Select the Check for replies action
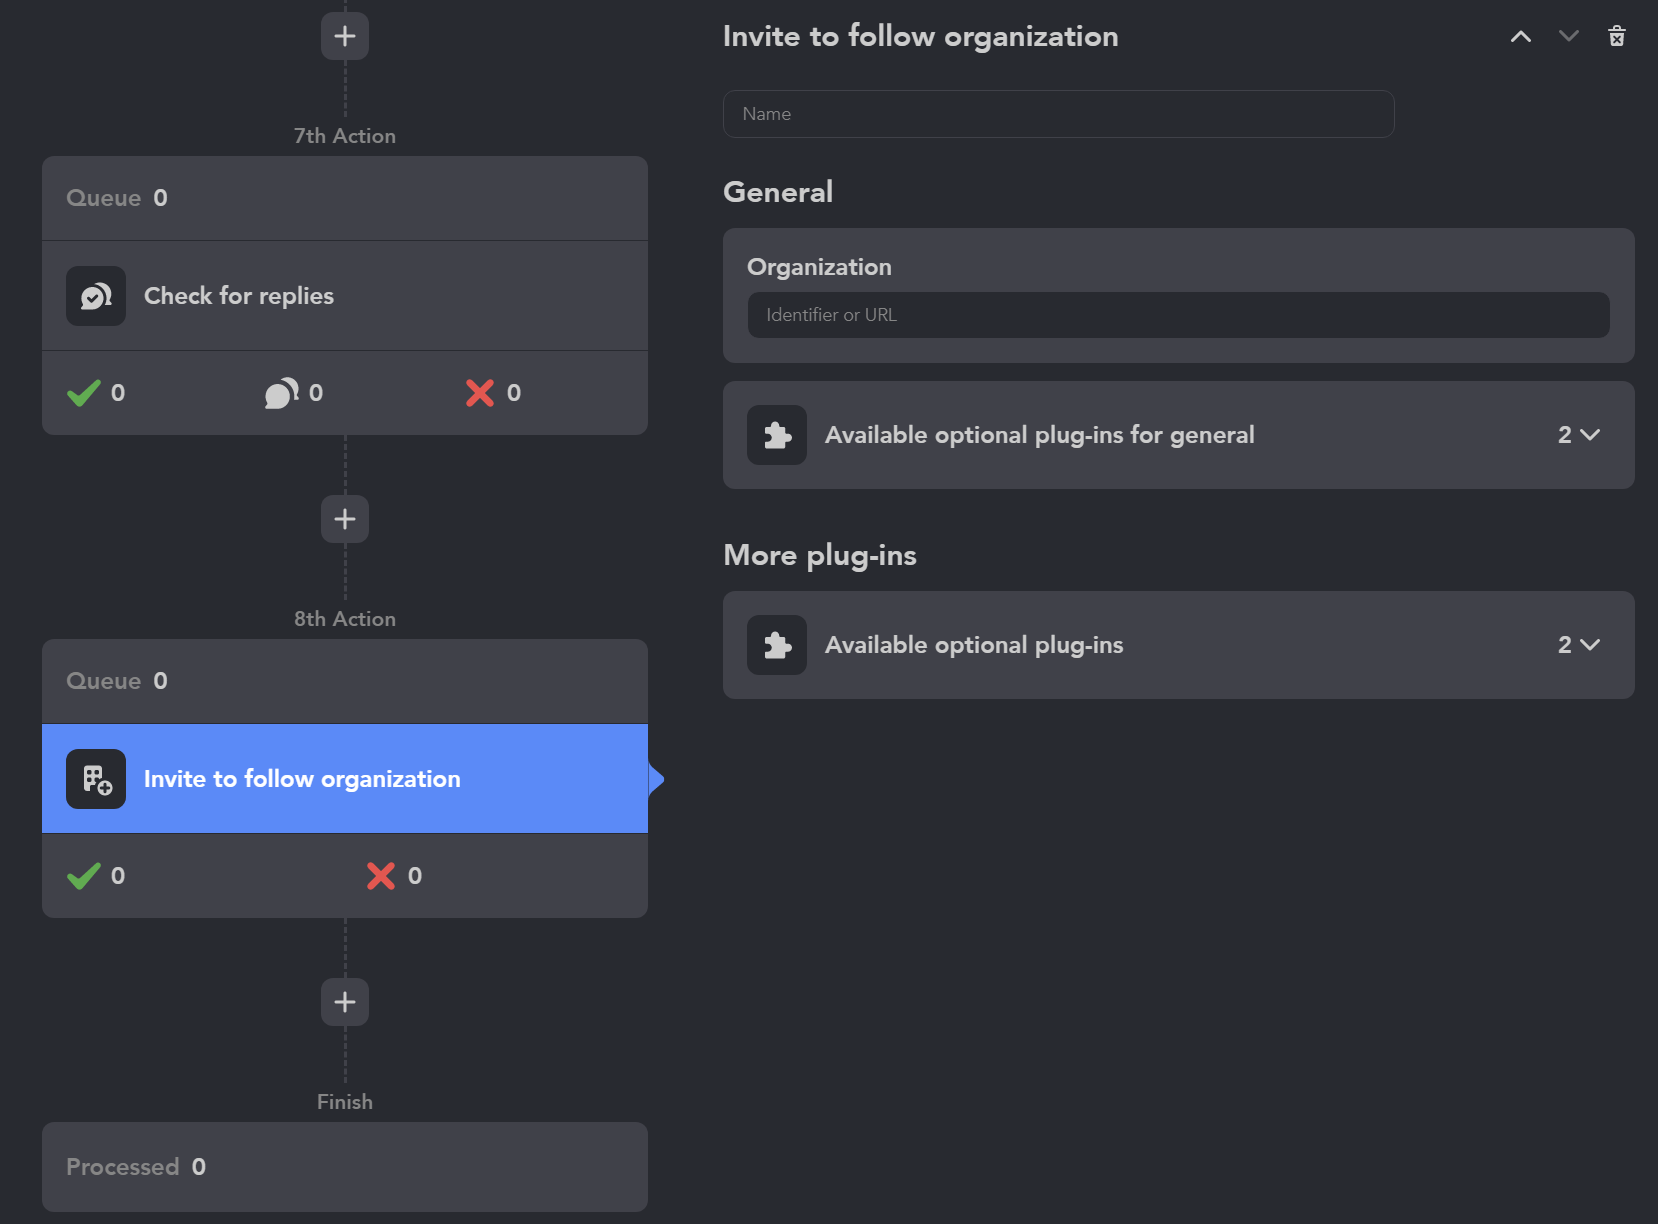The image size is (1658, 1224). (x=345, y=296)
